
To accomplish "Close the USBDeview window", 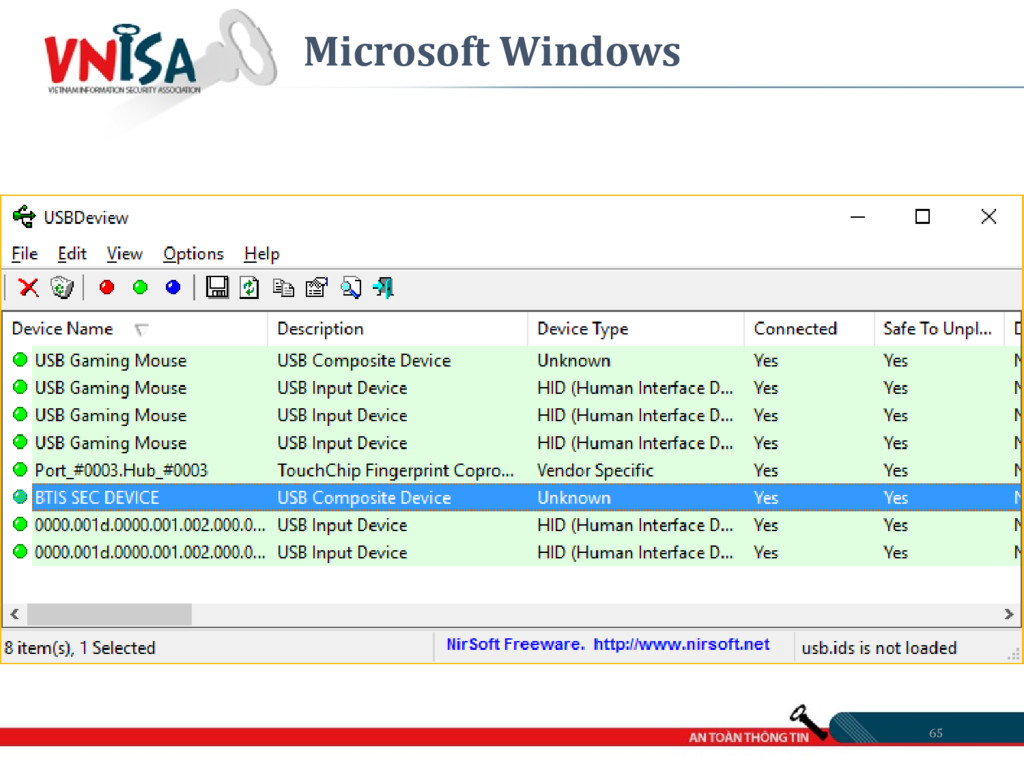I will (x=989, y=217).
